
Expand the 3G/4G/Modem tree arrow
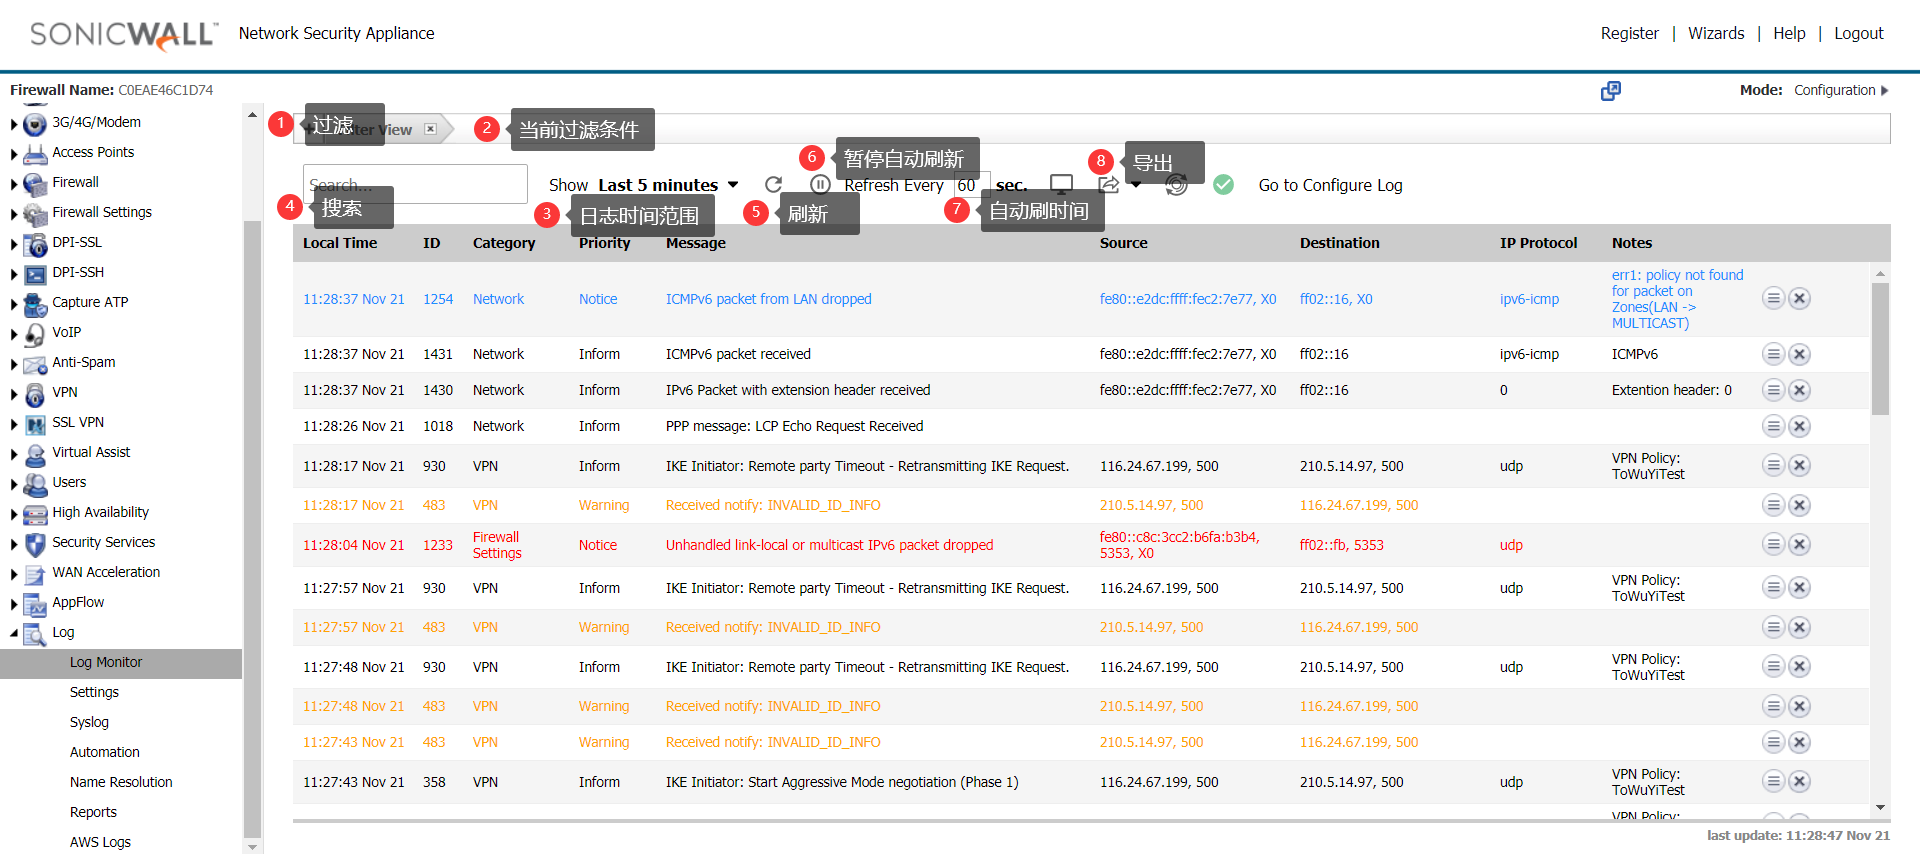14,125
